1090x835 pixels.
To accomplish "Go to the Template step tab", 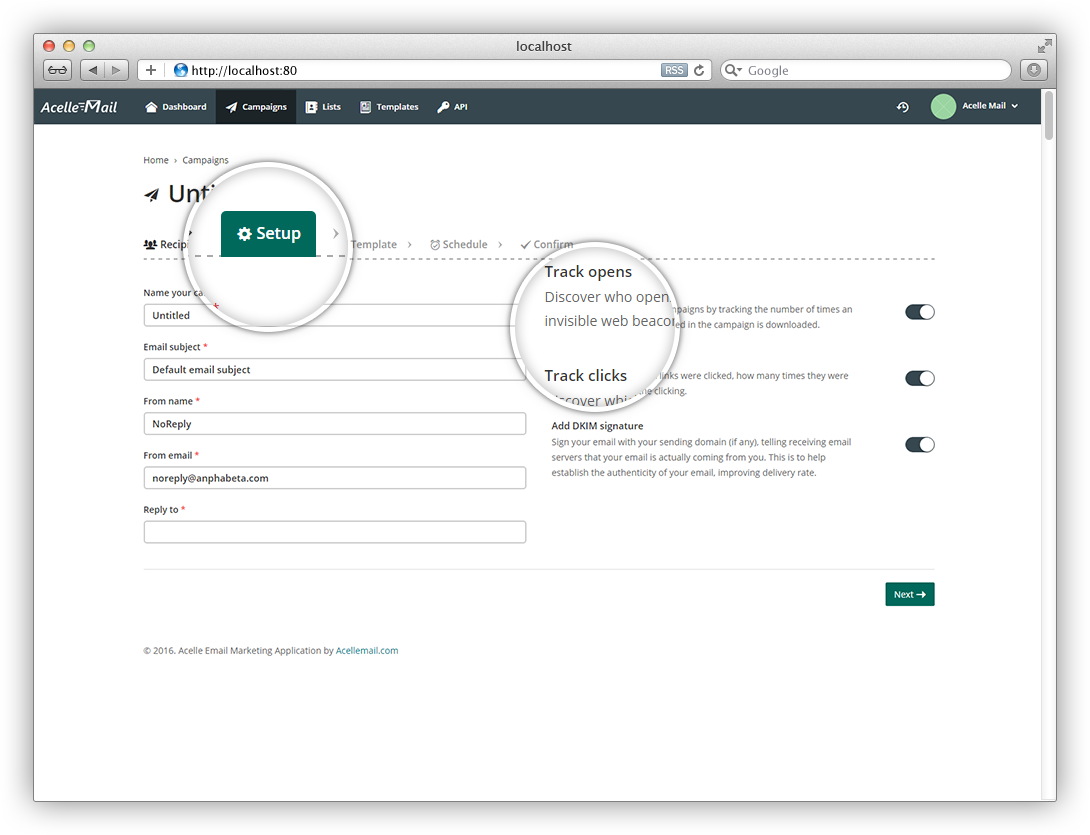I will 373,244.
